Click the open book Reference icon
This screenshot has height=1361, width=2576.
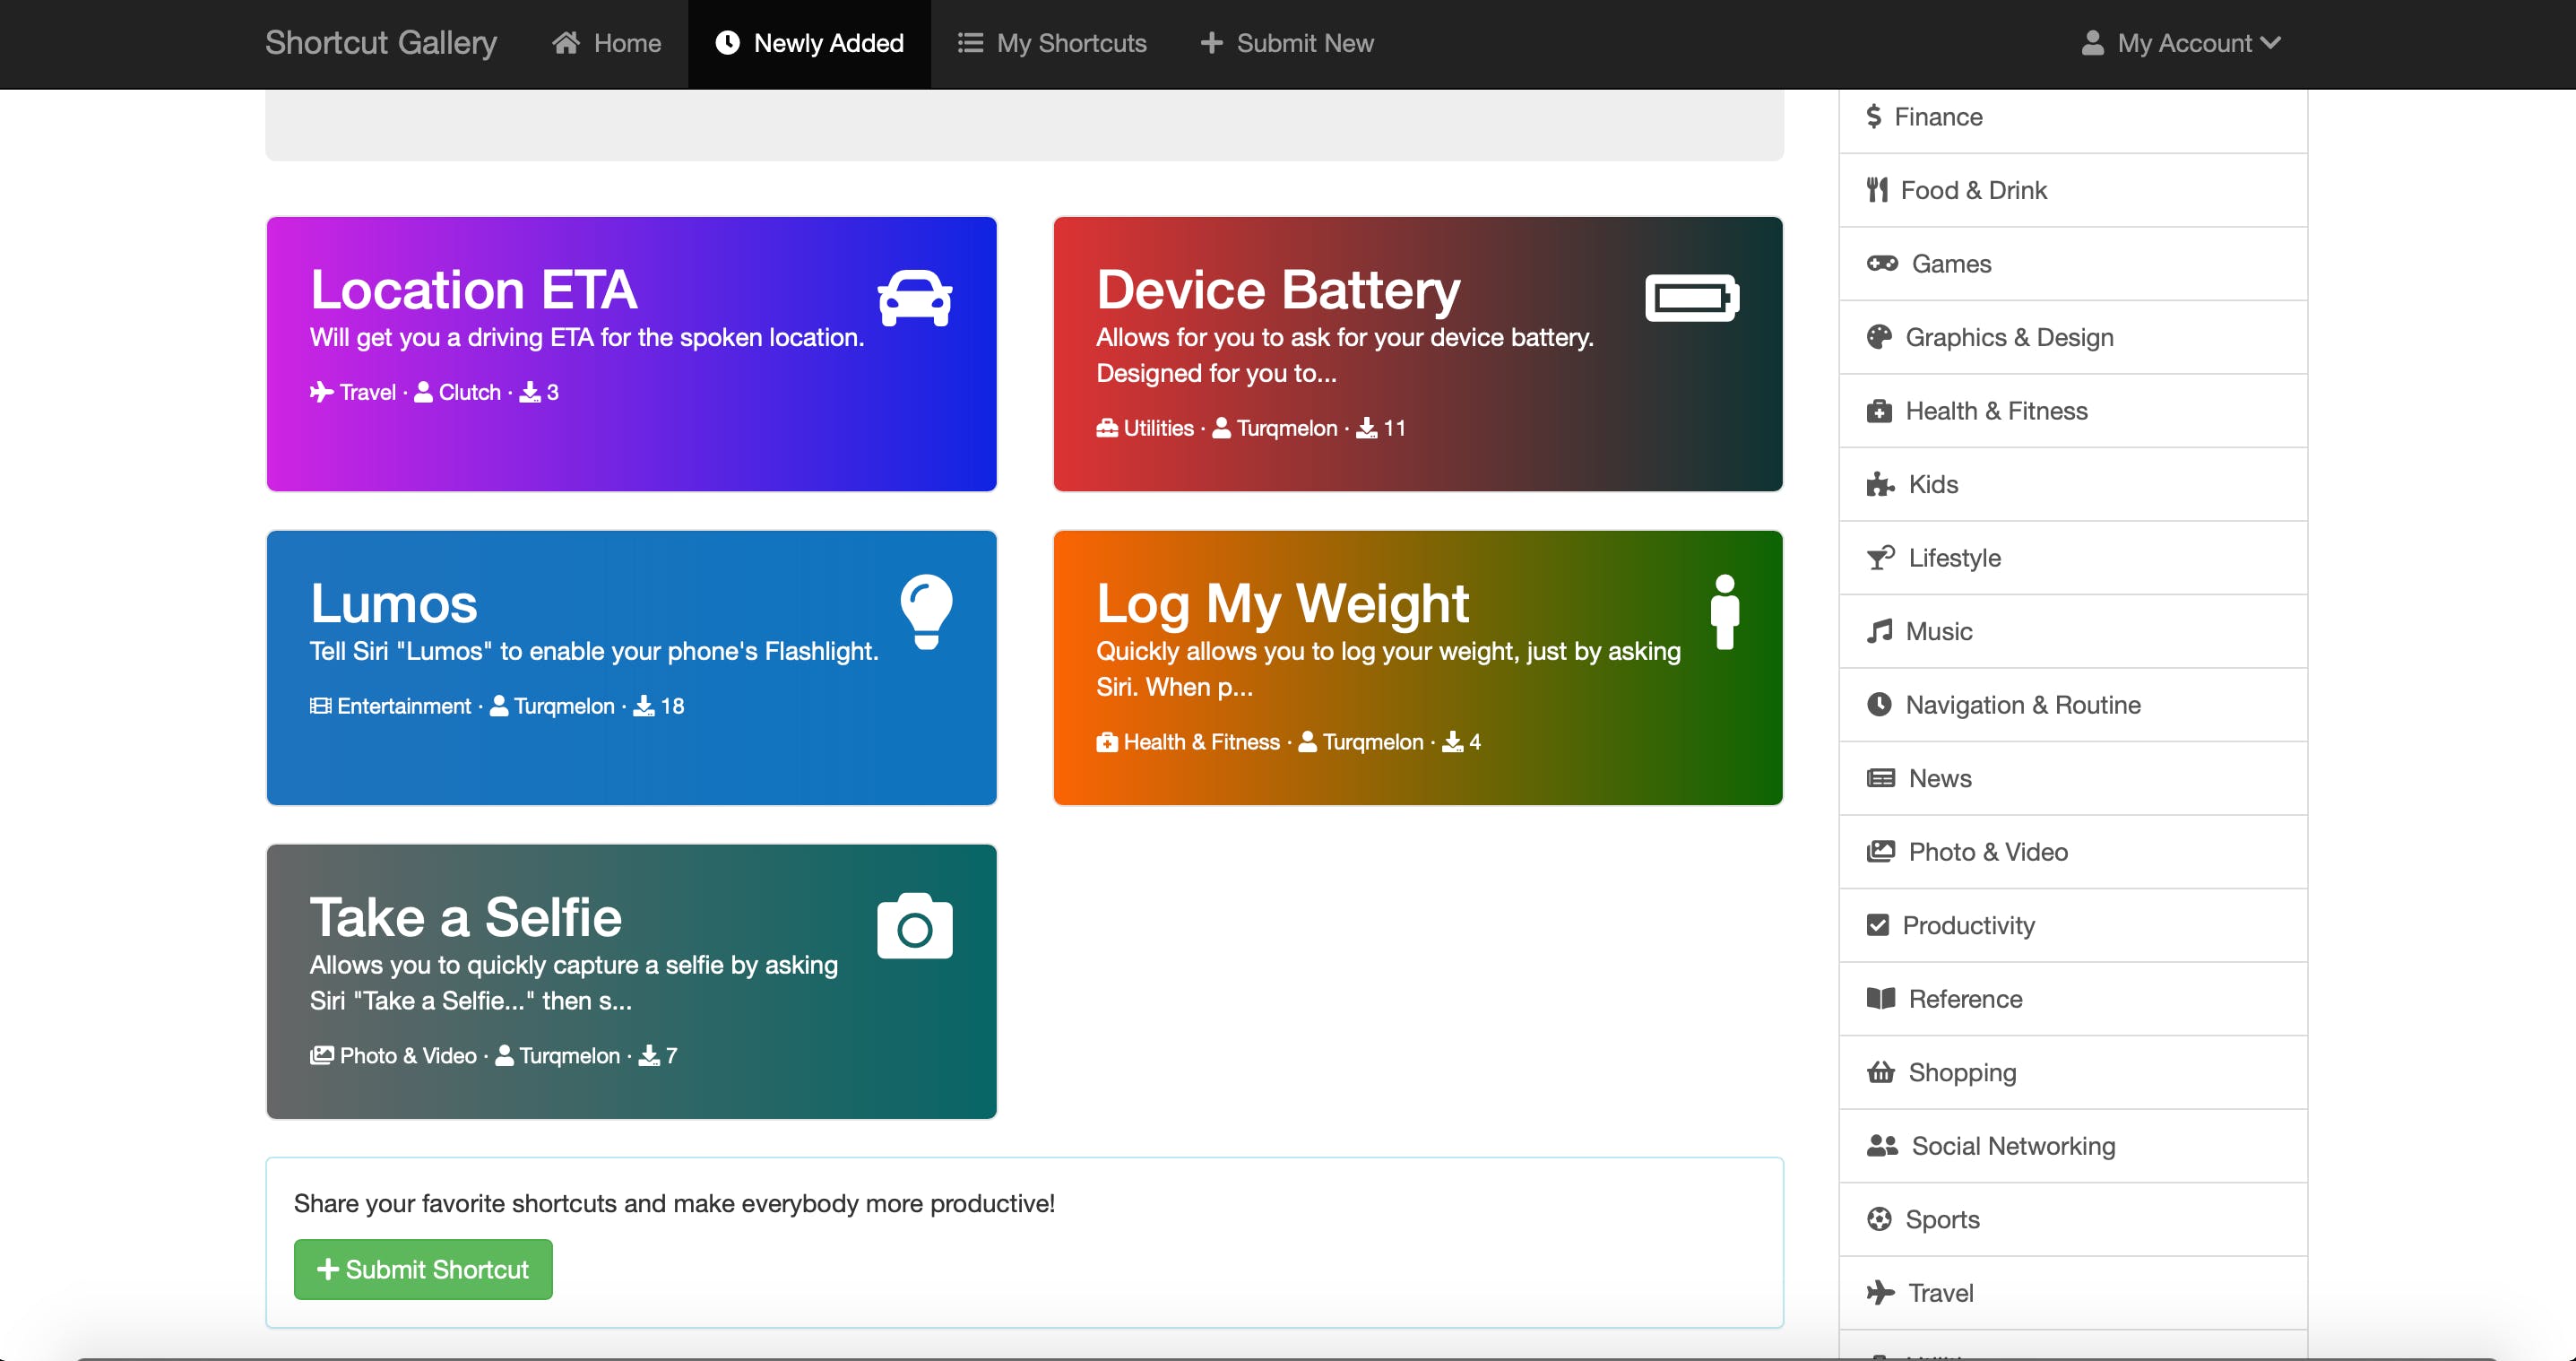tap(1880, 999)
